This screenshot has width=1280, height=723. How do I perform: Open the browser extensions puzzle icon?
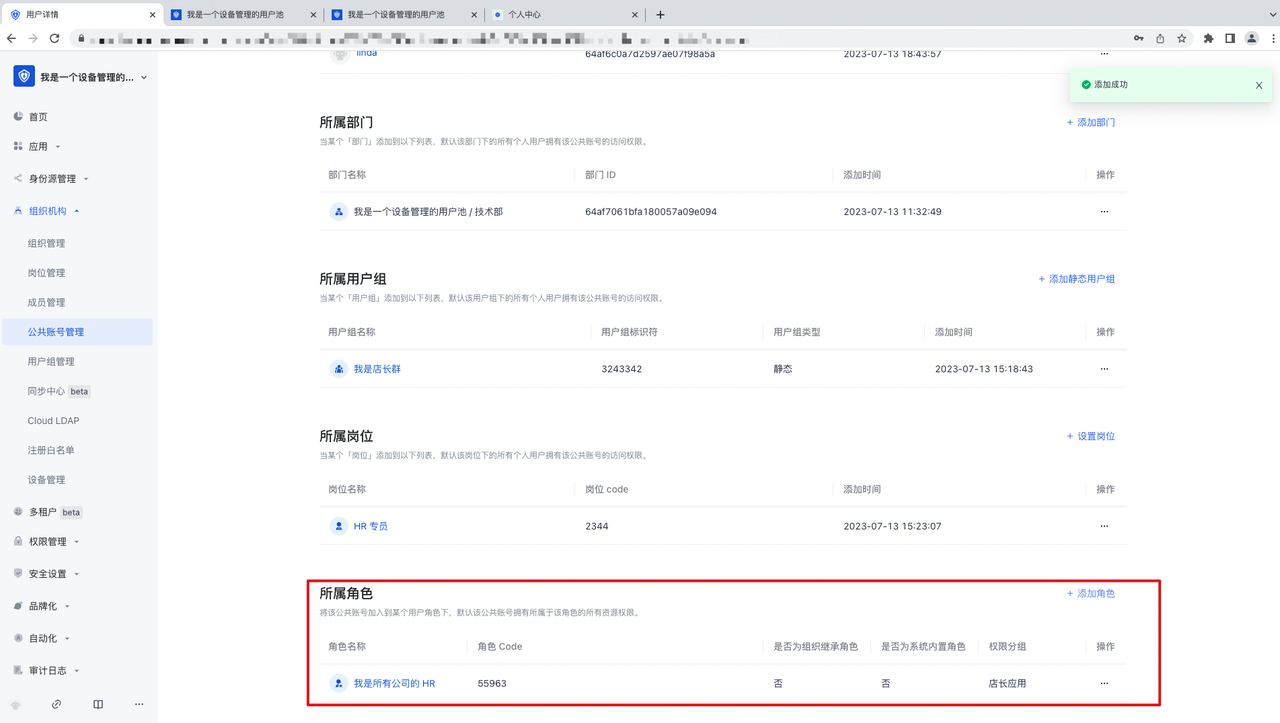tap(1208, 38)
